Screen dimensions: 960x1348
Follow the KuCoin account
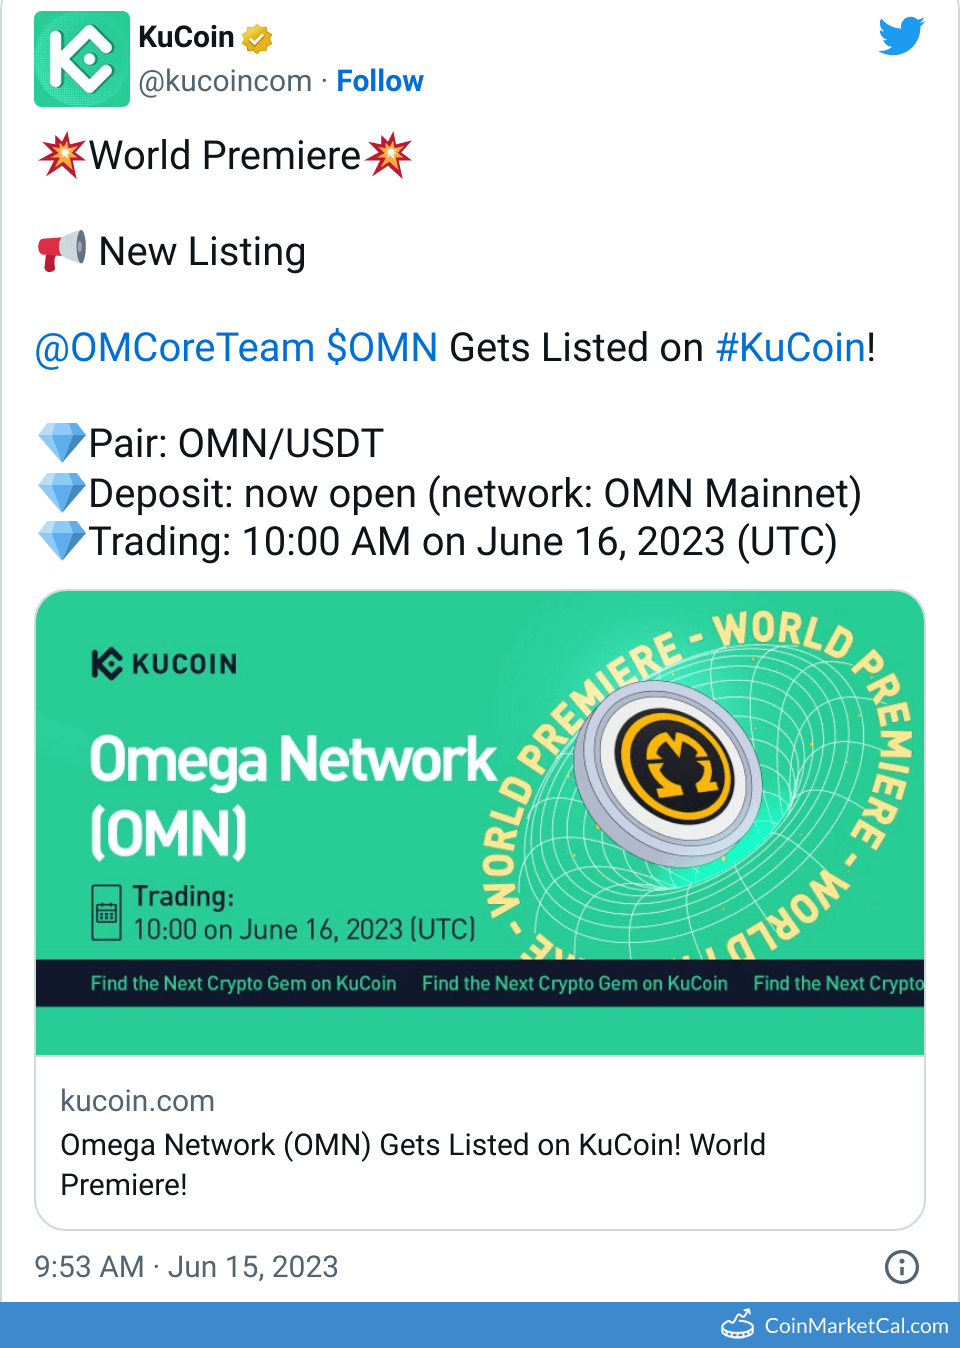point(380,81)
